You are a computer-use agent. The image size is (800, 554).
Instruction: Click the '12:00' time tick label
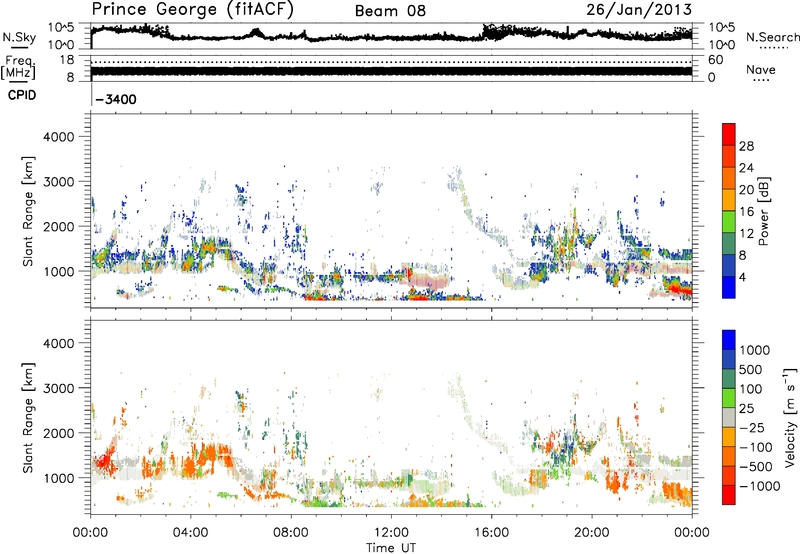coord(391,533)
